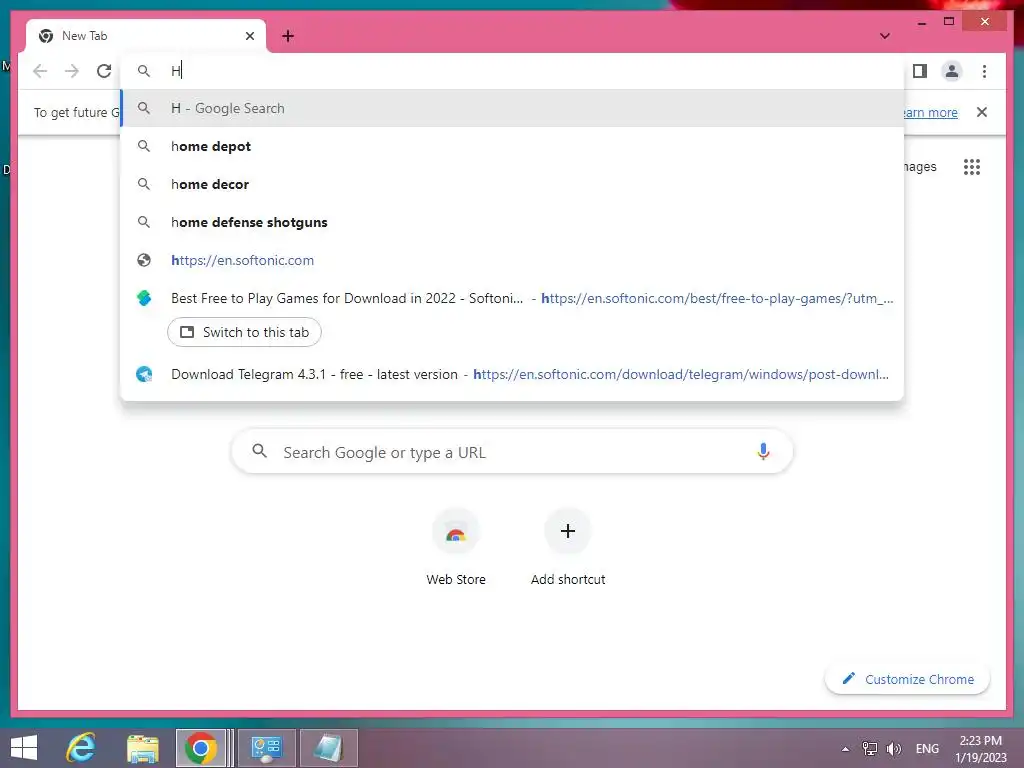Open File Explorer from the taskbar

point(142,748)
